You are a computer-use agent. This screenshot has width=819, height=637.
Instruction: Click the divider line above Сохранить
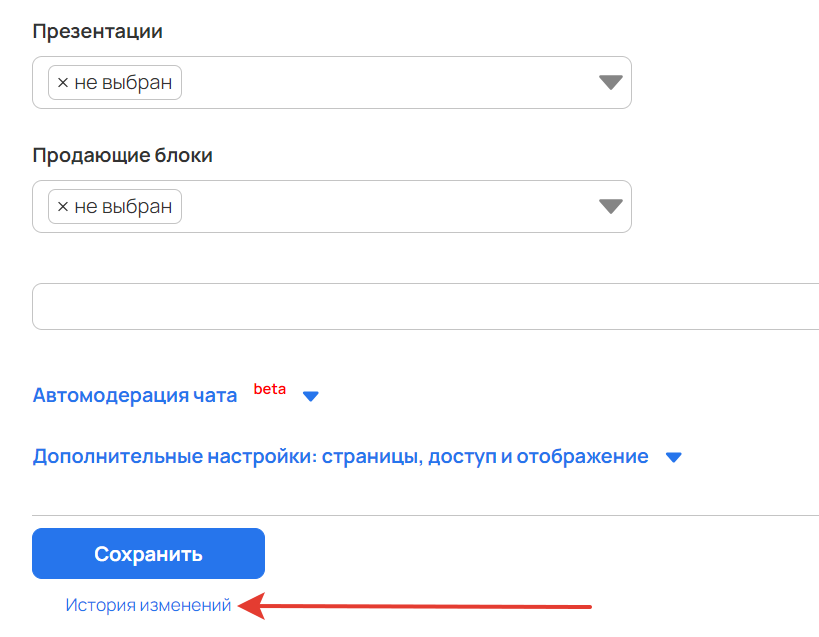[x=425, y=516]
